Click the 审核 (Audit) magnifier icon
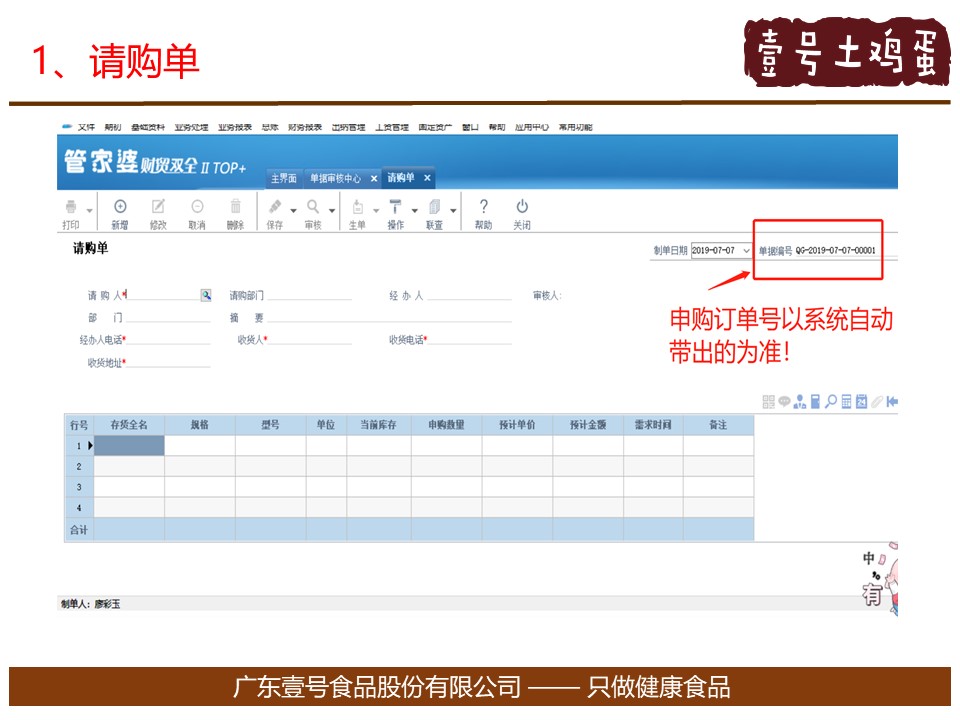Viewport: 960px width, 720px height. click(x=312, y=207)
